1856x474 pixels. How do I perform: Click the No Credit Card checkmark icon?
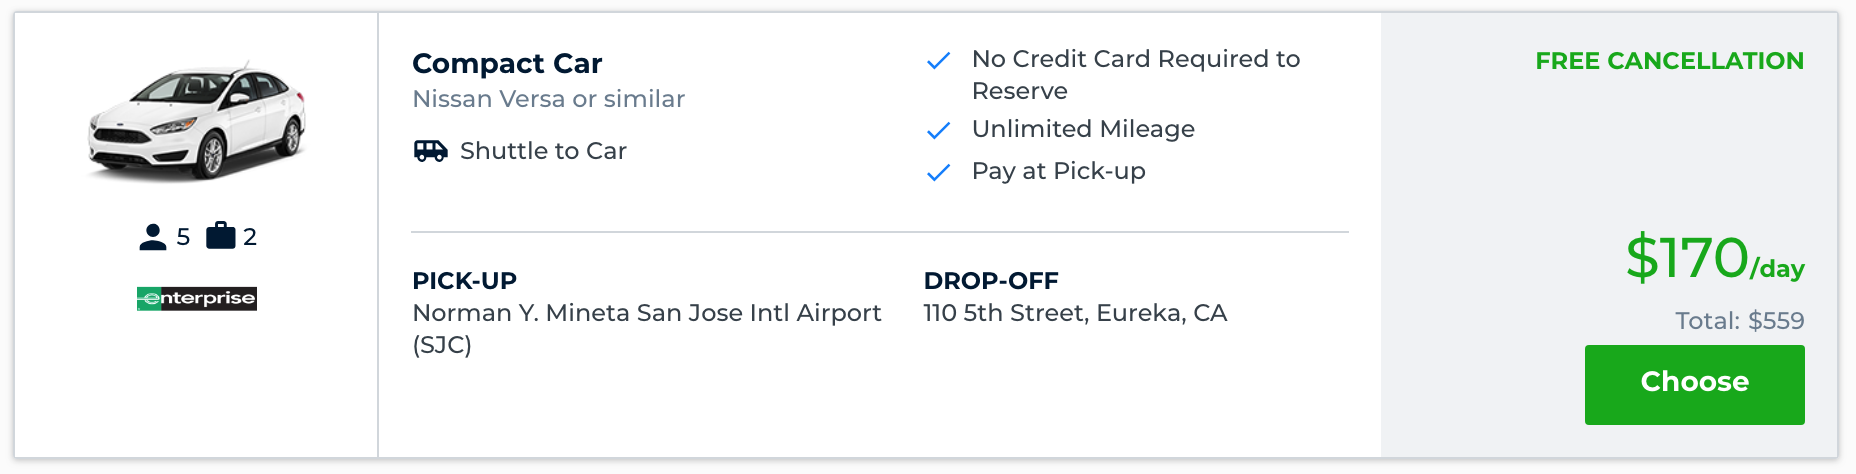(938, 61)
